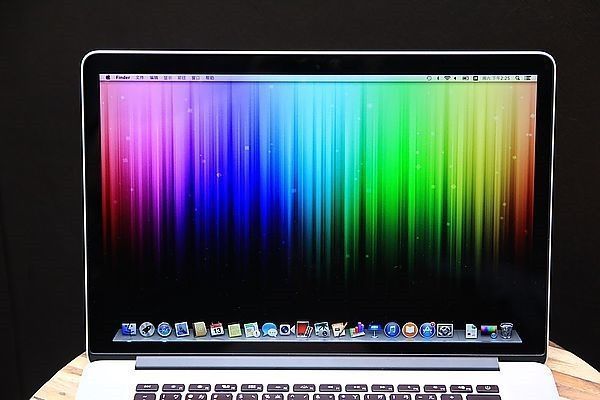Open Contacts book icon in Dock
Image resolution: width=600 pixels, height=400 pixels.
[x=200, y=330]
